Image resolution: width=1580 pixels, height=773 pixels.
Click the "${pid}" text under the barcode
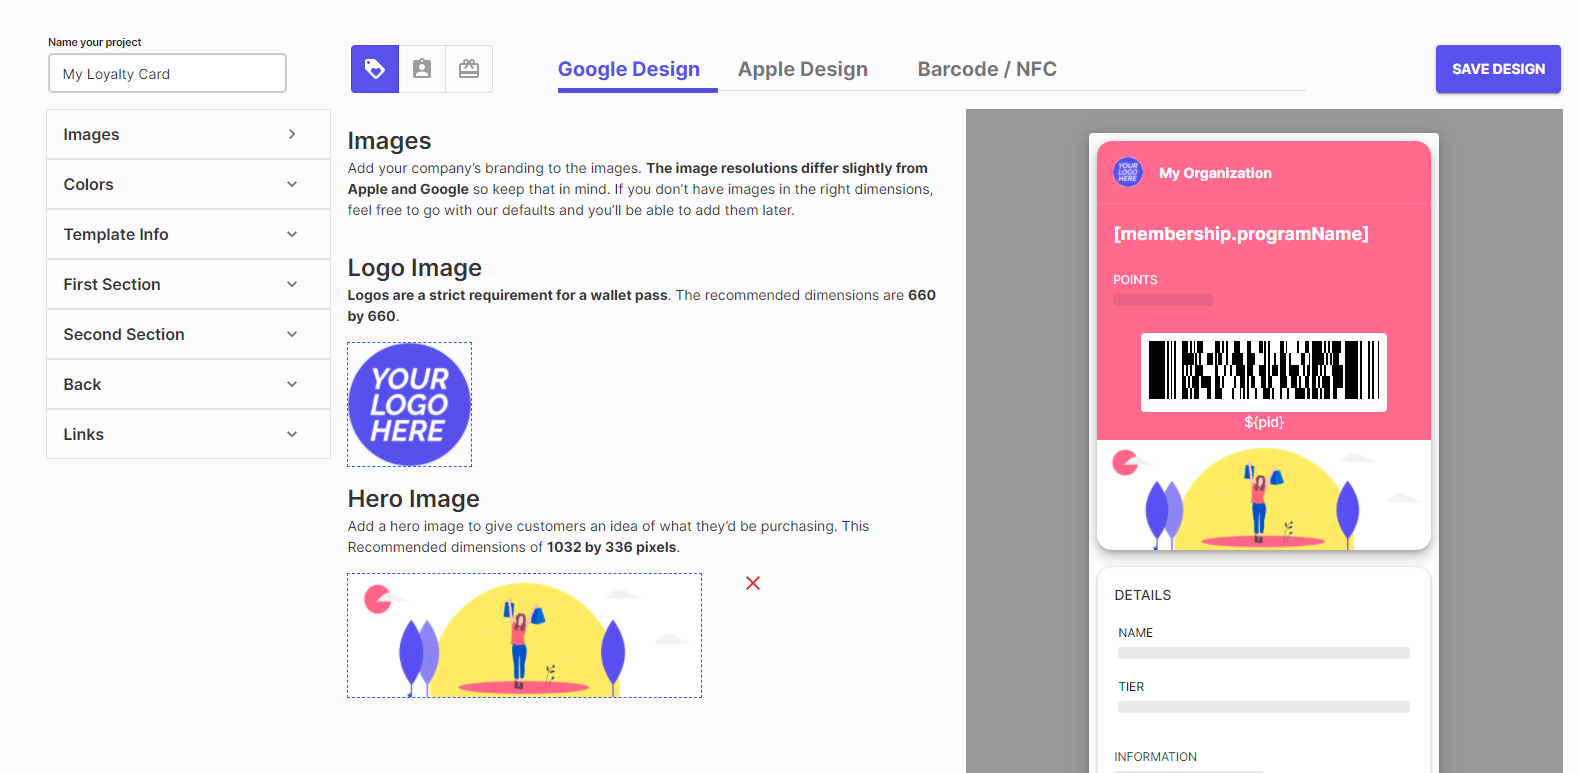(x=1264, y=422)
